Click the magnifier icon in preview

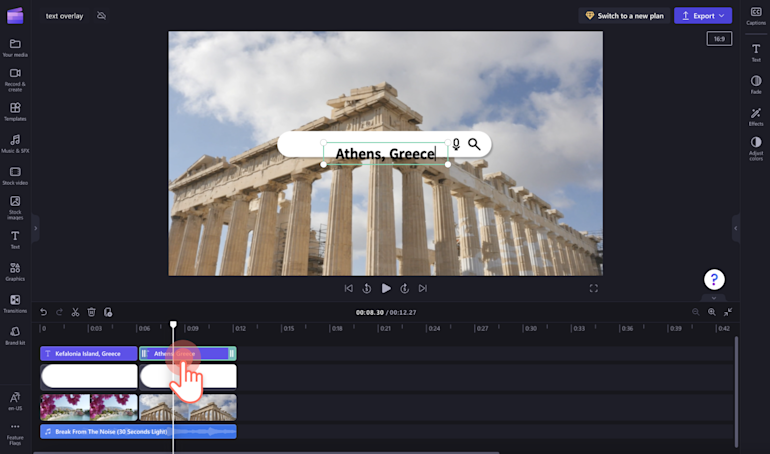[474, 144]
